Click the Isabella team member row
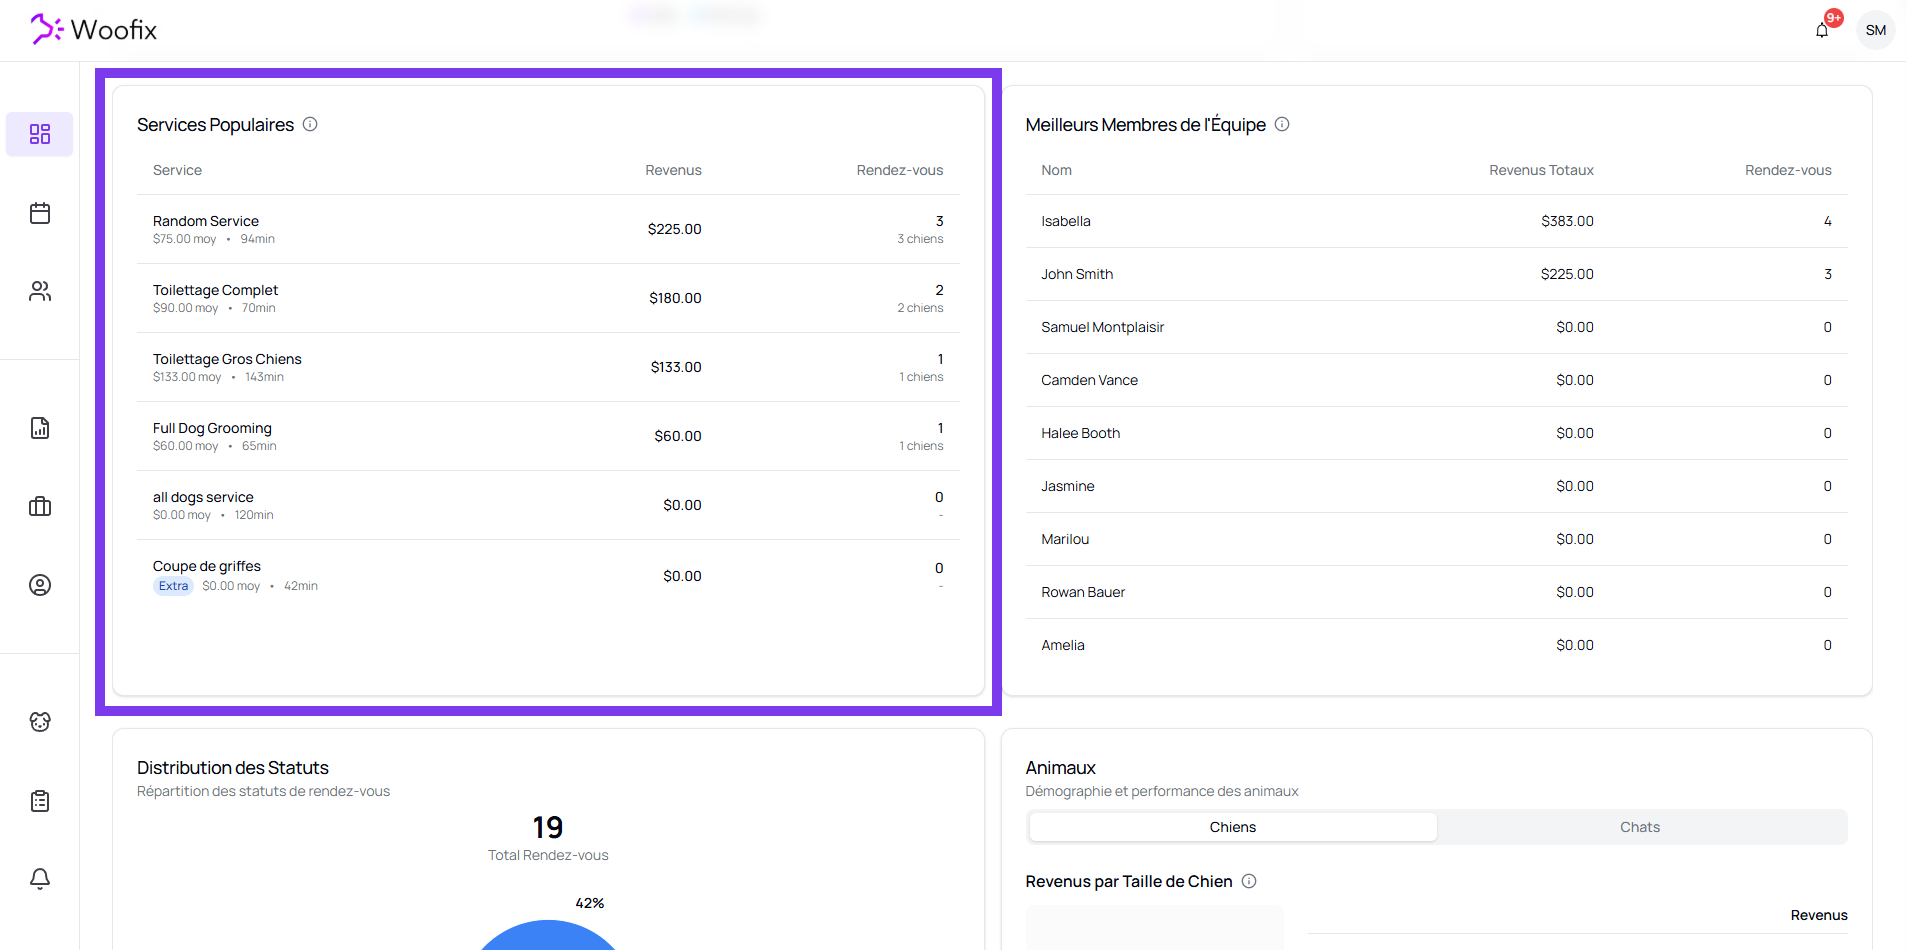 [x=1436, y=221]
